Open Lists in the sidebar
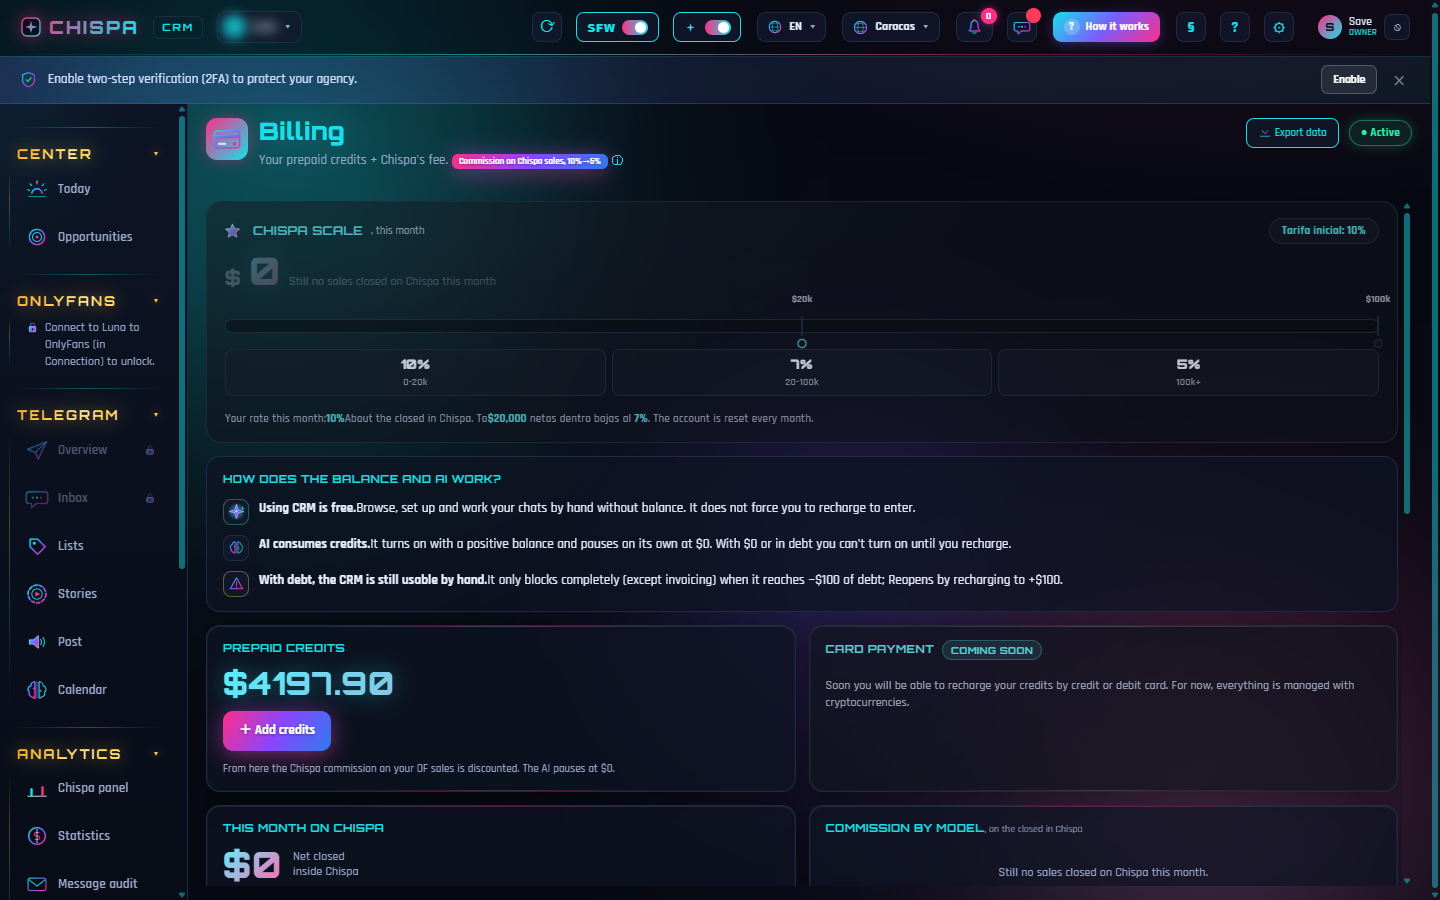Viewport: 1440px width, 900px height. [86, 546]
